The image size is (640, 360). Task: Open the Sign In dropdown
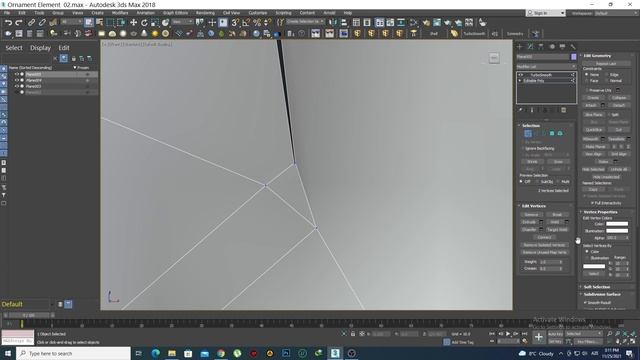[546, 13]
